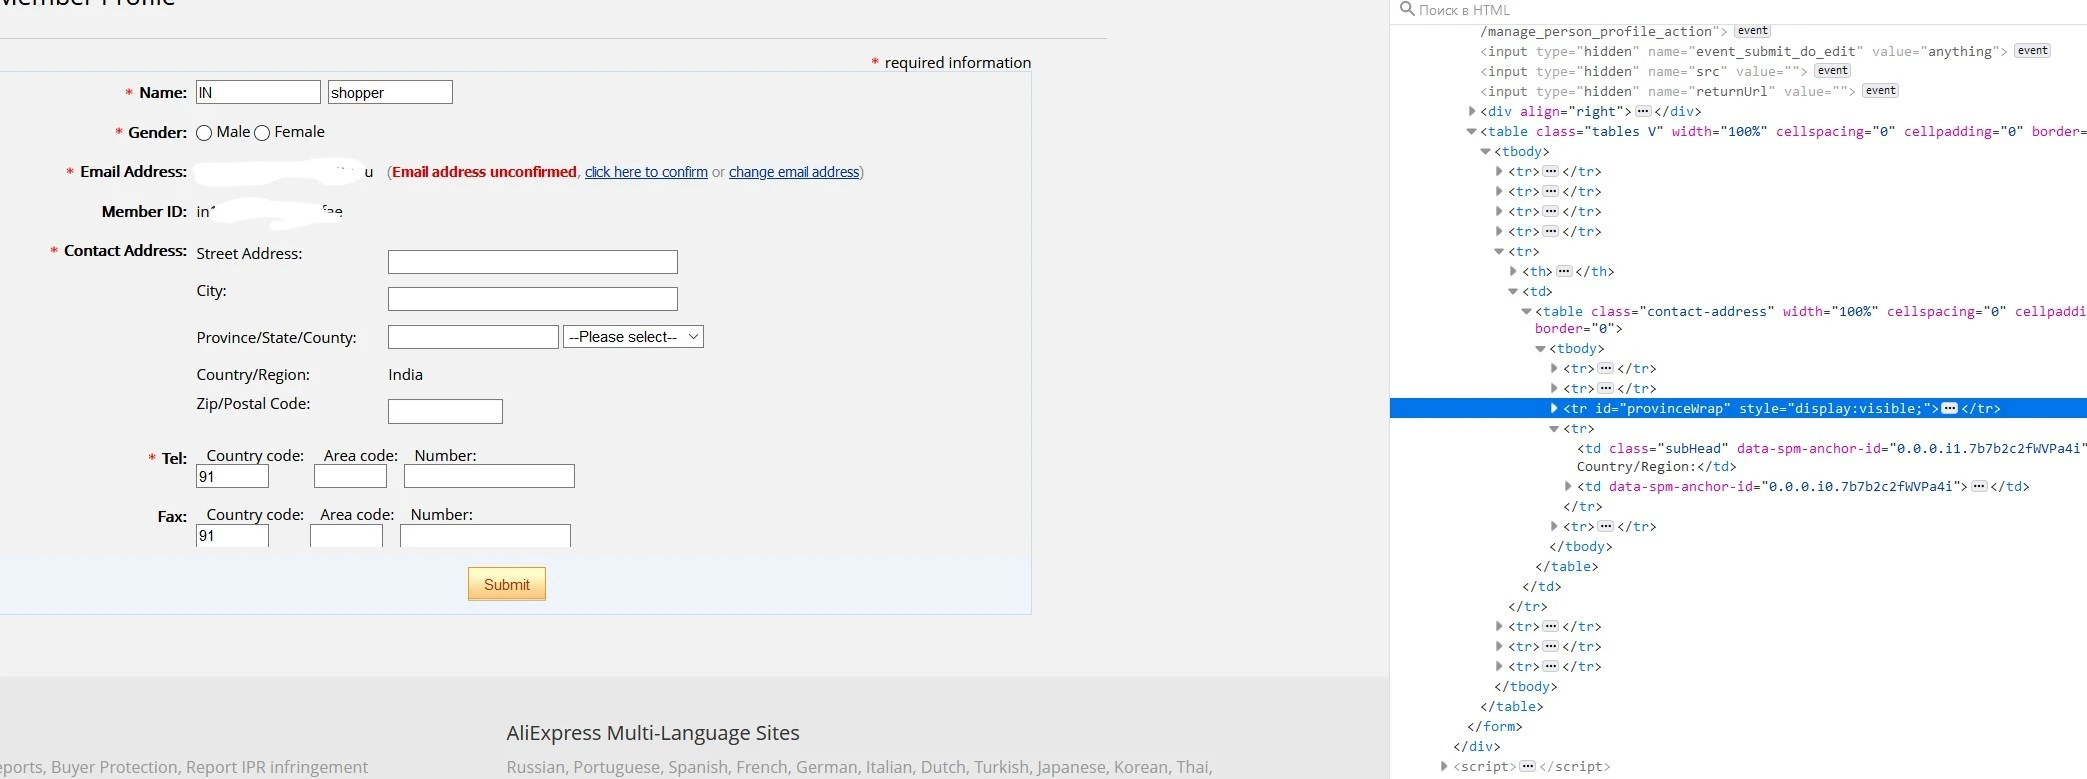2087x779 pixels.
Task: Click ellipsis badge in highlighted provinceWrap row
Action: tap(1949, 408)
